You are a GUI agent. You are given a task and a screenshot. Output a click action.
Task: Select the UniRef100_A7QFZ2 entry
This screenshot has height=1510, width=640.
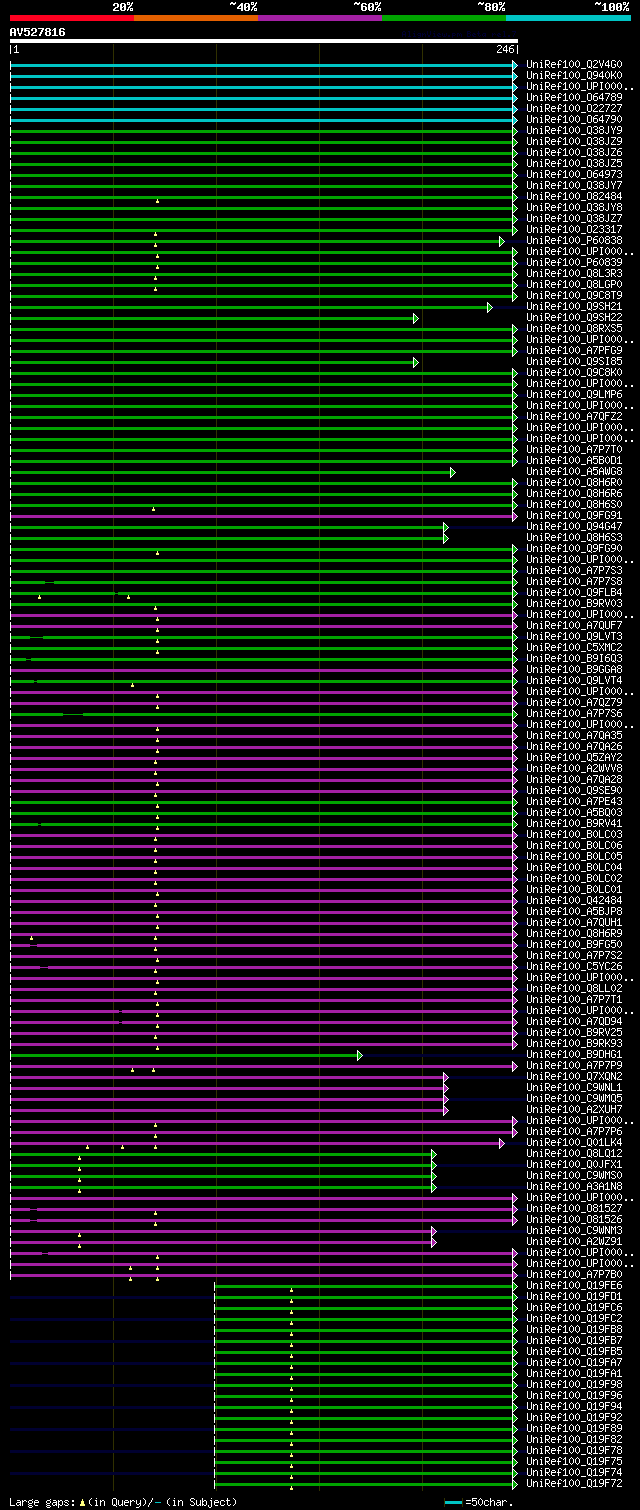coord(574,417)
